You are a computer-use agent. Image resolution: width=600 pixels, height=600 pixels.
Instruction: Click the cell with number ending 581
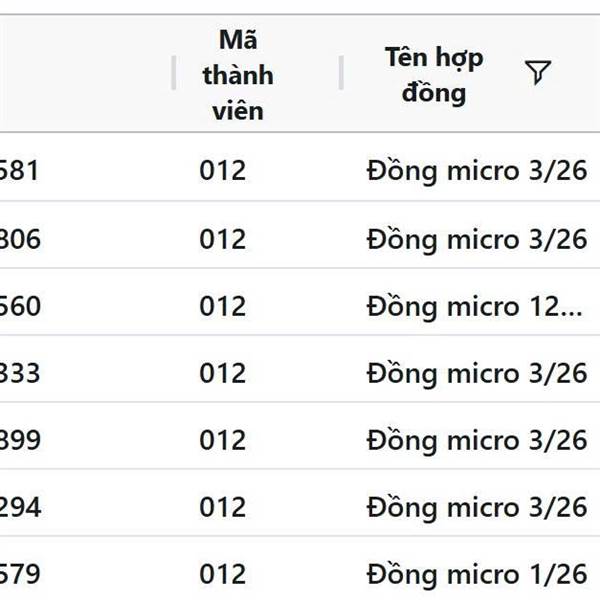click(x=20, y=171)
